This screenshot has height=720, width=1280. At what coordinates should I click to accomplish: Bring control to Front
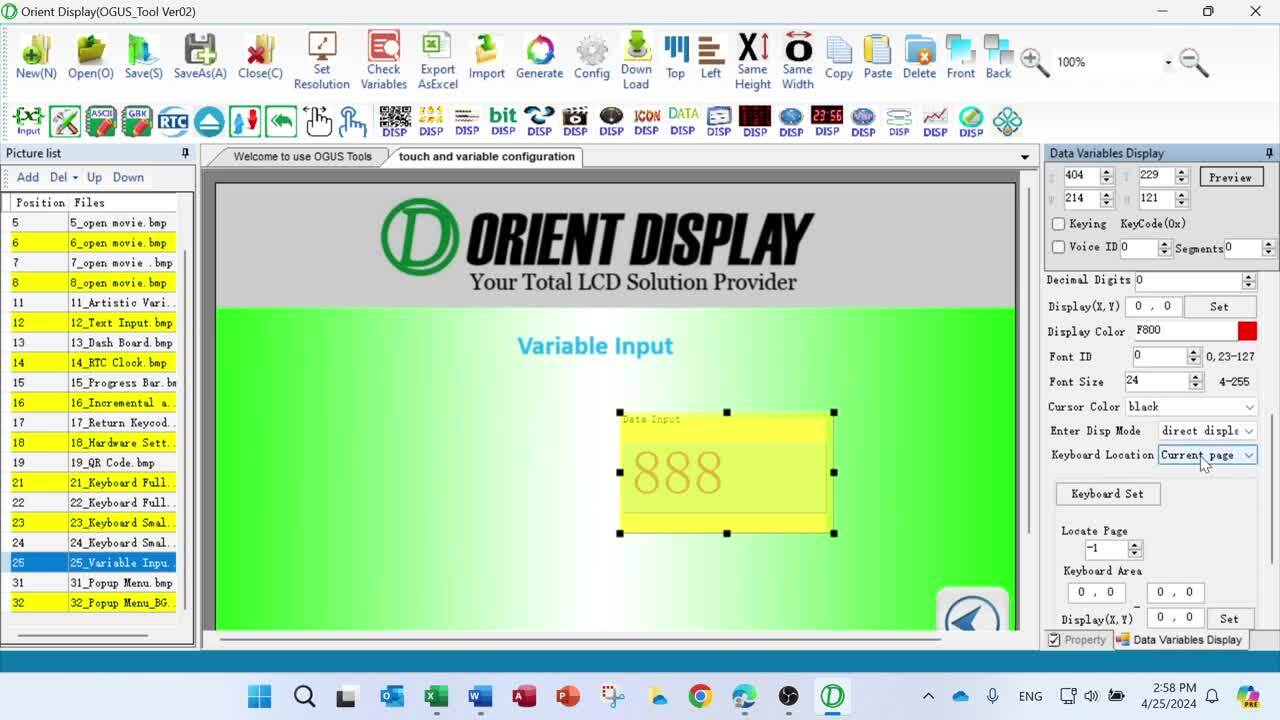(961, 57)
